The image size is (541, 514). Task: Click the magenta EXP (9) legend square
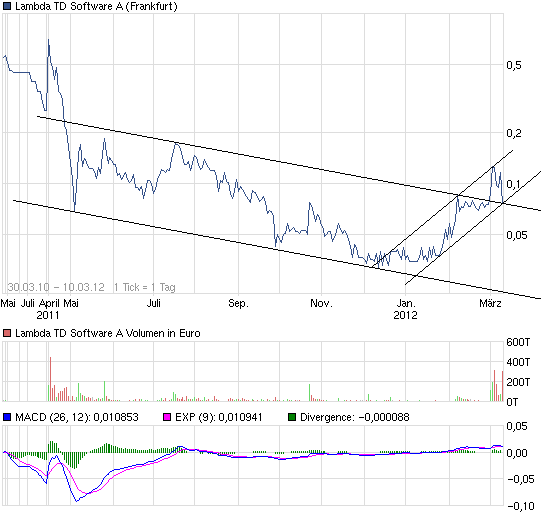coord(167,417)
